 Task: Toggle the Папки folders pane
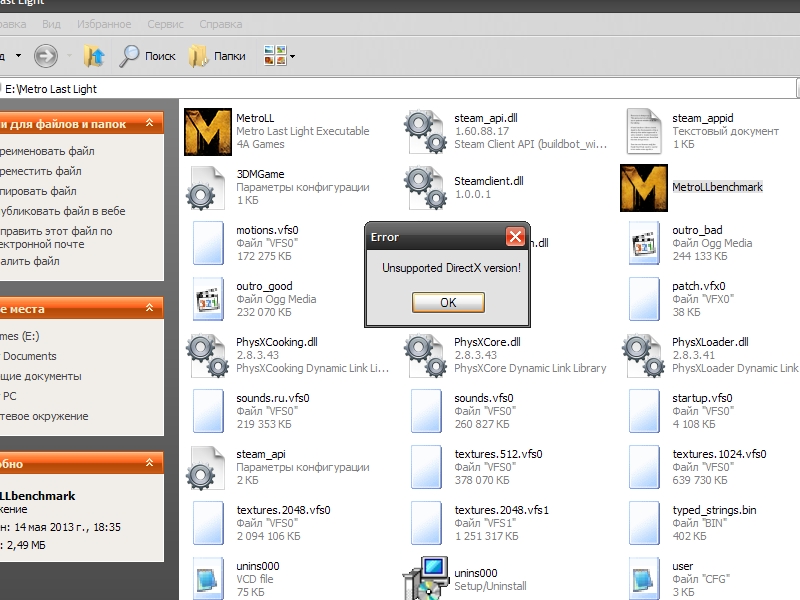(x=217, y=56)
